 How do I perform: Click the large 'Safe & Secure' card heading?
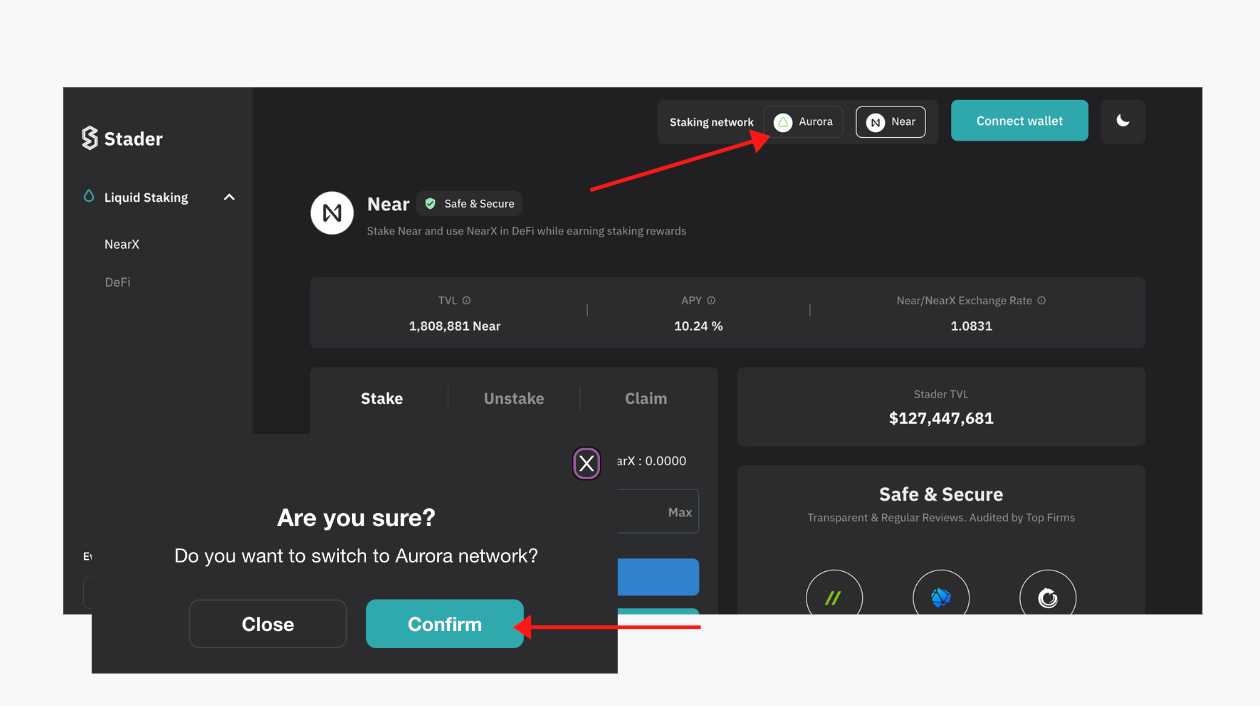(x=941, y=494)
